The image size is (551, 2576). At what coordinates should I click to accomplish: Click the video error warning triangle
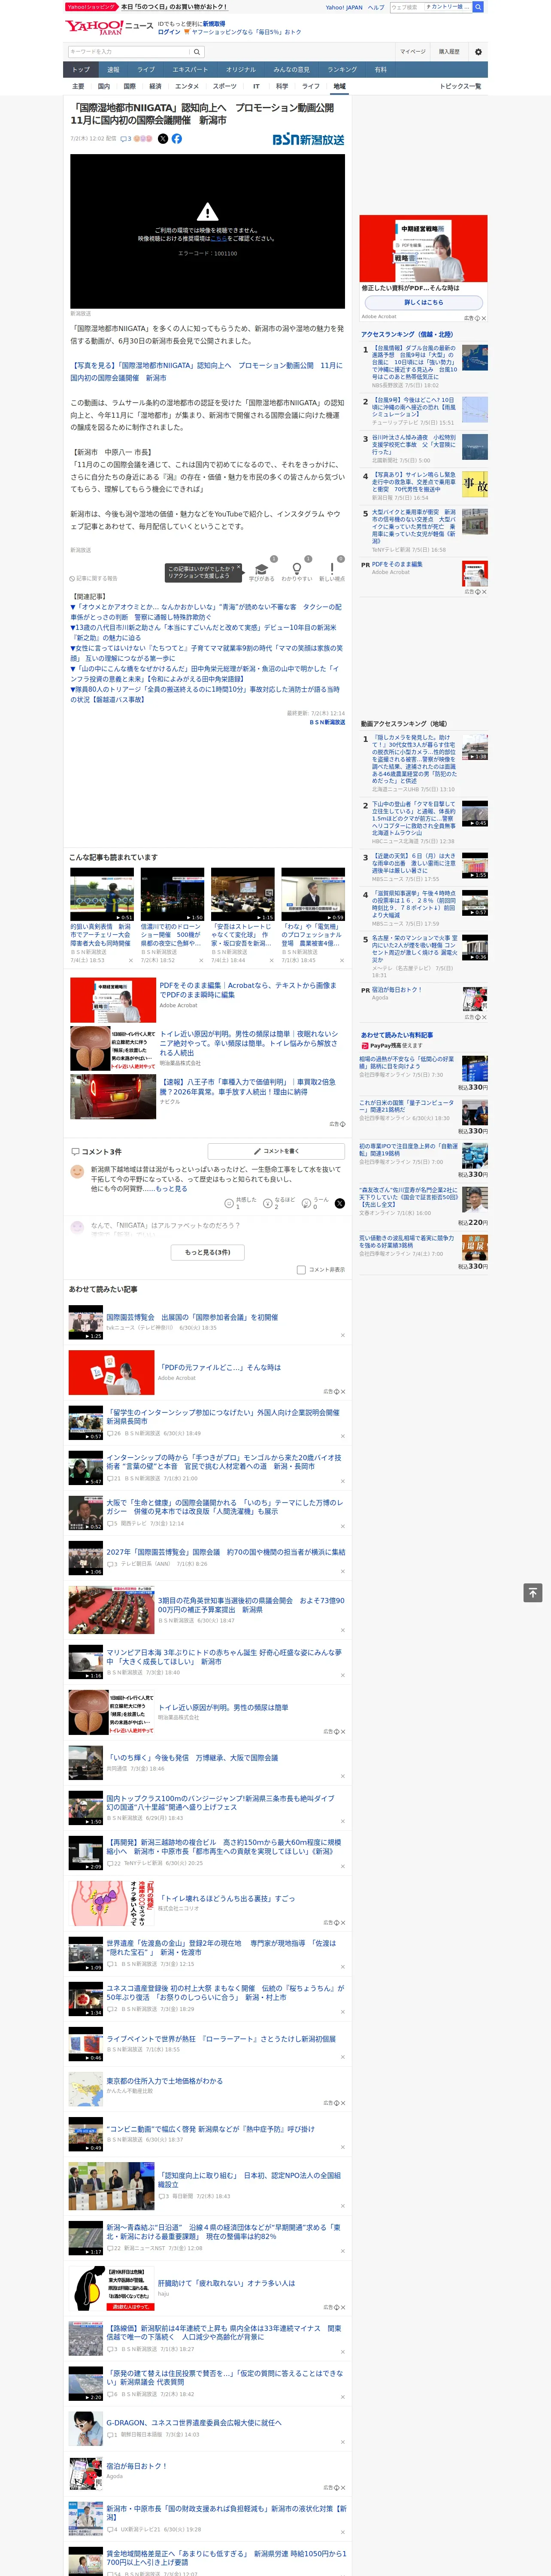click(207, 212)
